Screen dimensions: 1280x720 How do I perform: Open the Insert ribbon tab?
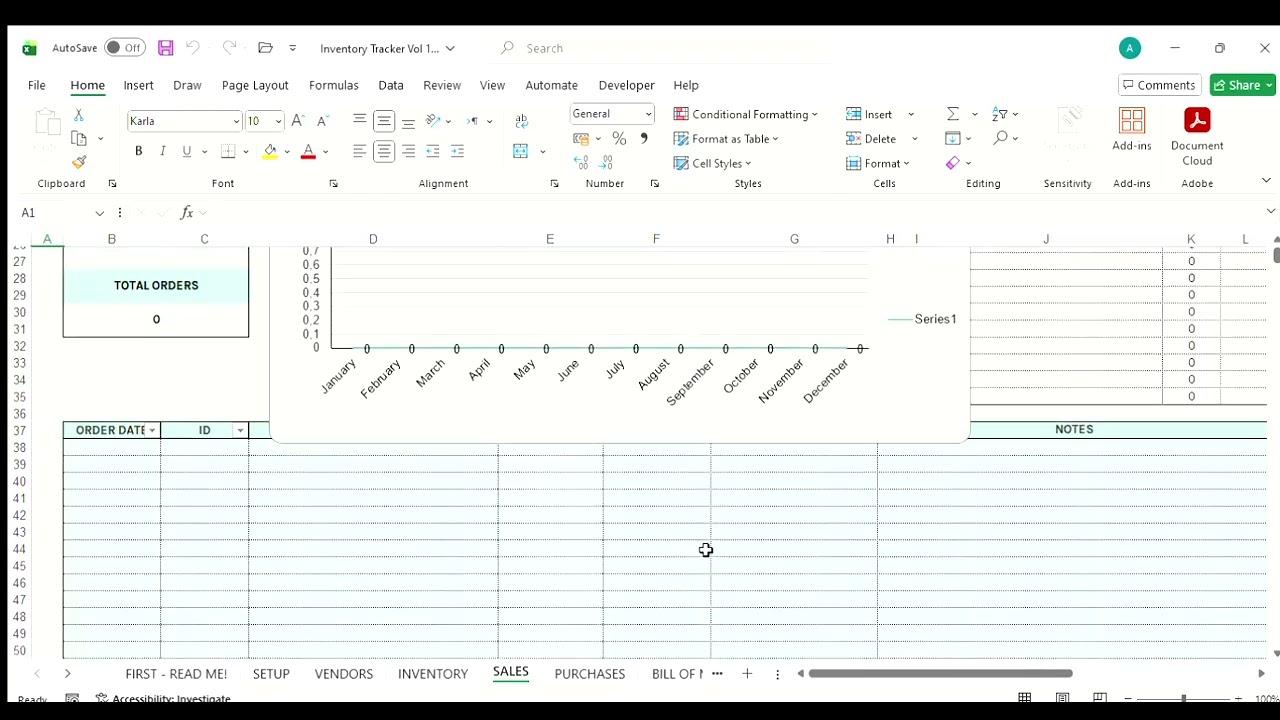(x=138, y=85)
